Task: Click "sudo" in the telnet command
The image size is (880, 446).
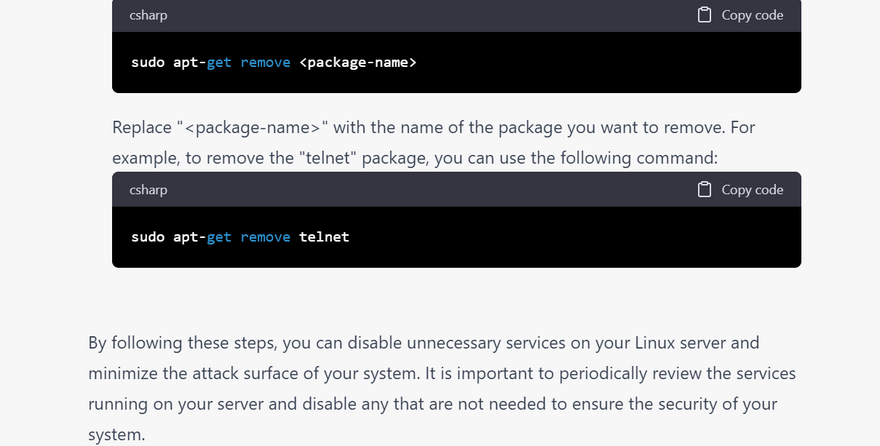Action: pos(148,237)
